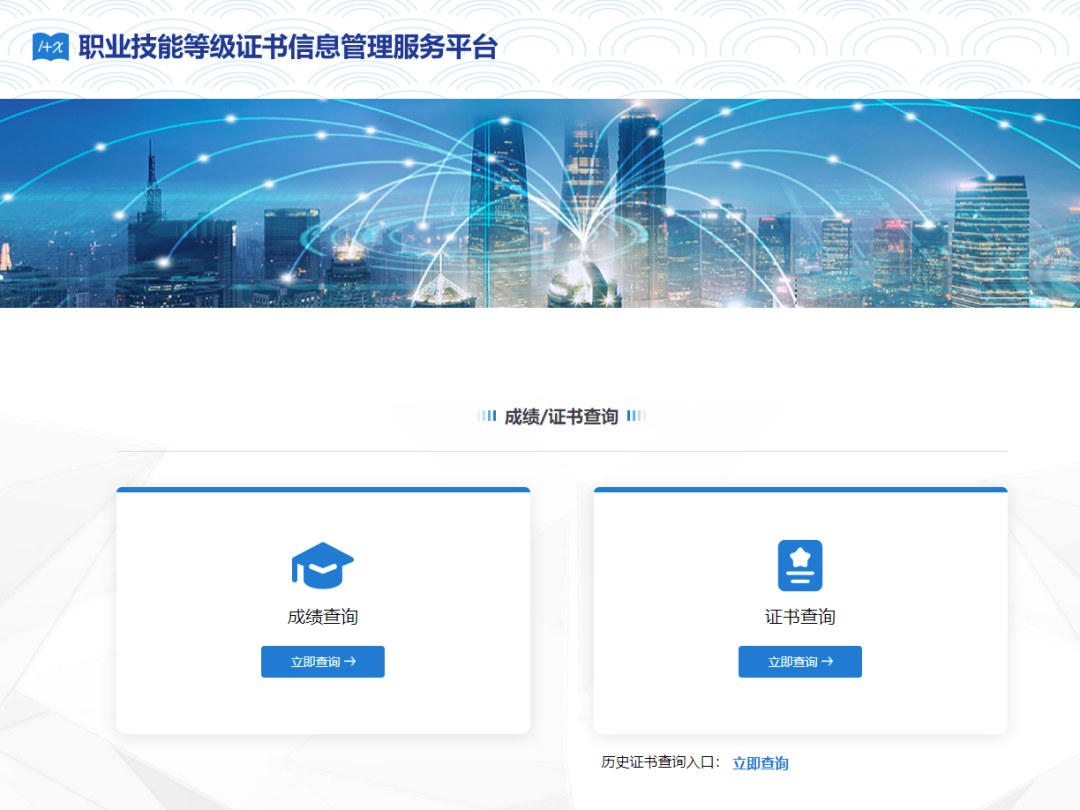The width and height of the screenshot is (1080, 810).
Task: Click the certificate badge icon for 证书查询
Action: pyautogui.click(x=800, y=565)
